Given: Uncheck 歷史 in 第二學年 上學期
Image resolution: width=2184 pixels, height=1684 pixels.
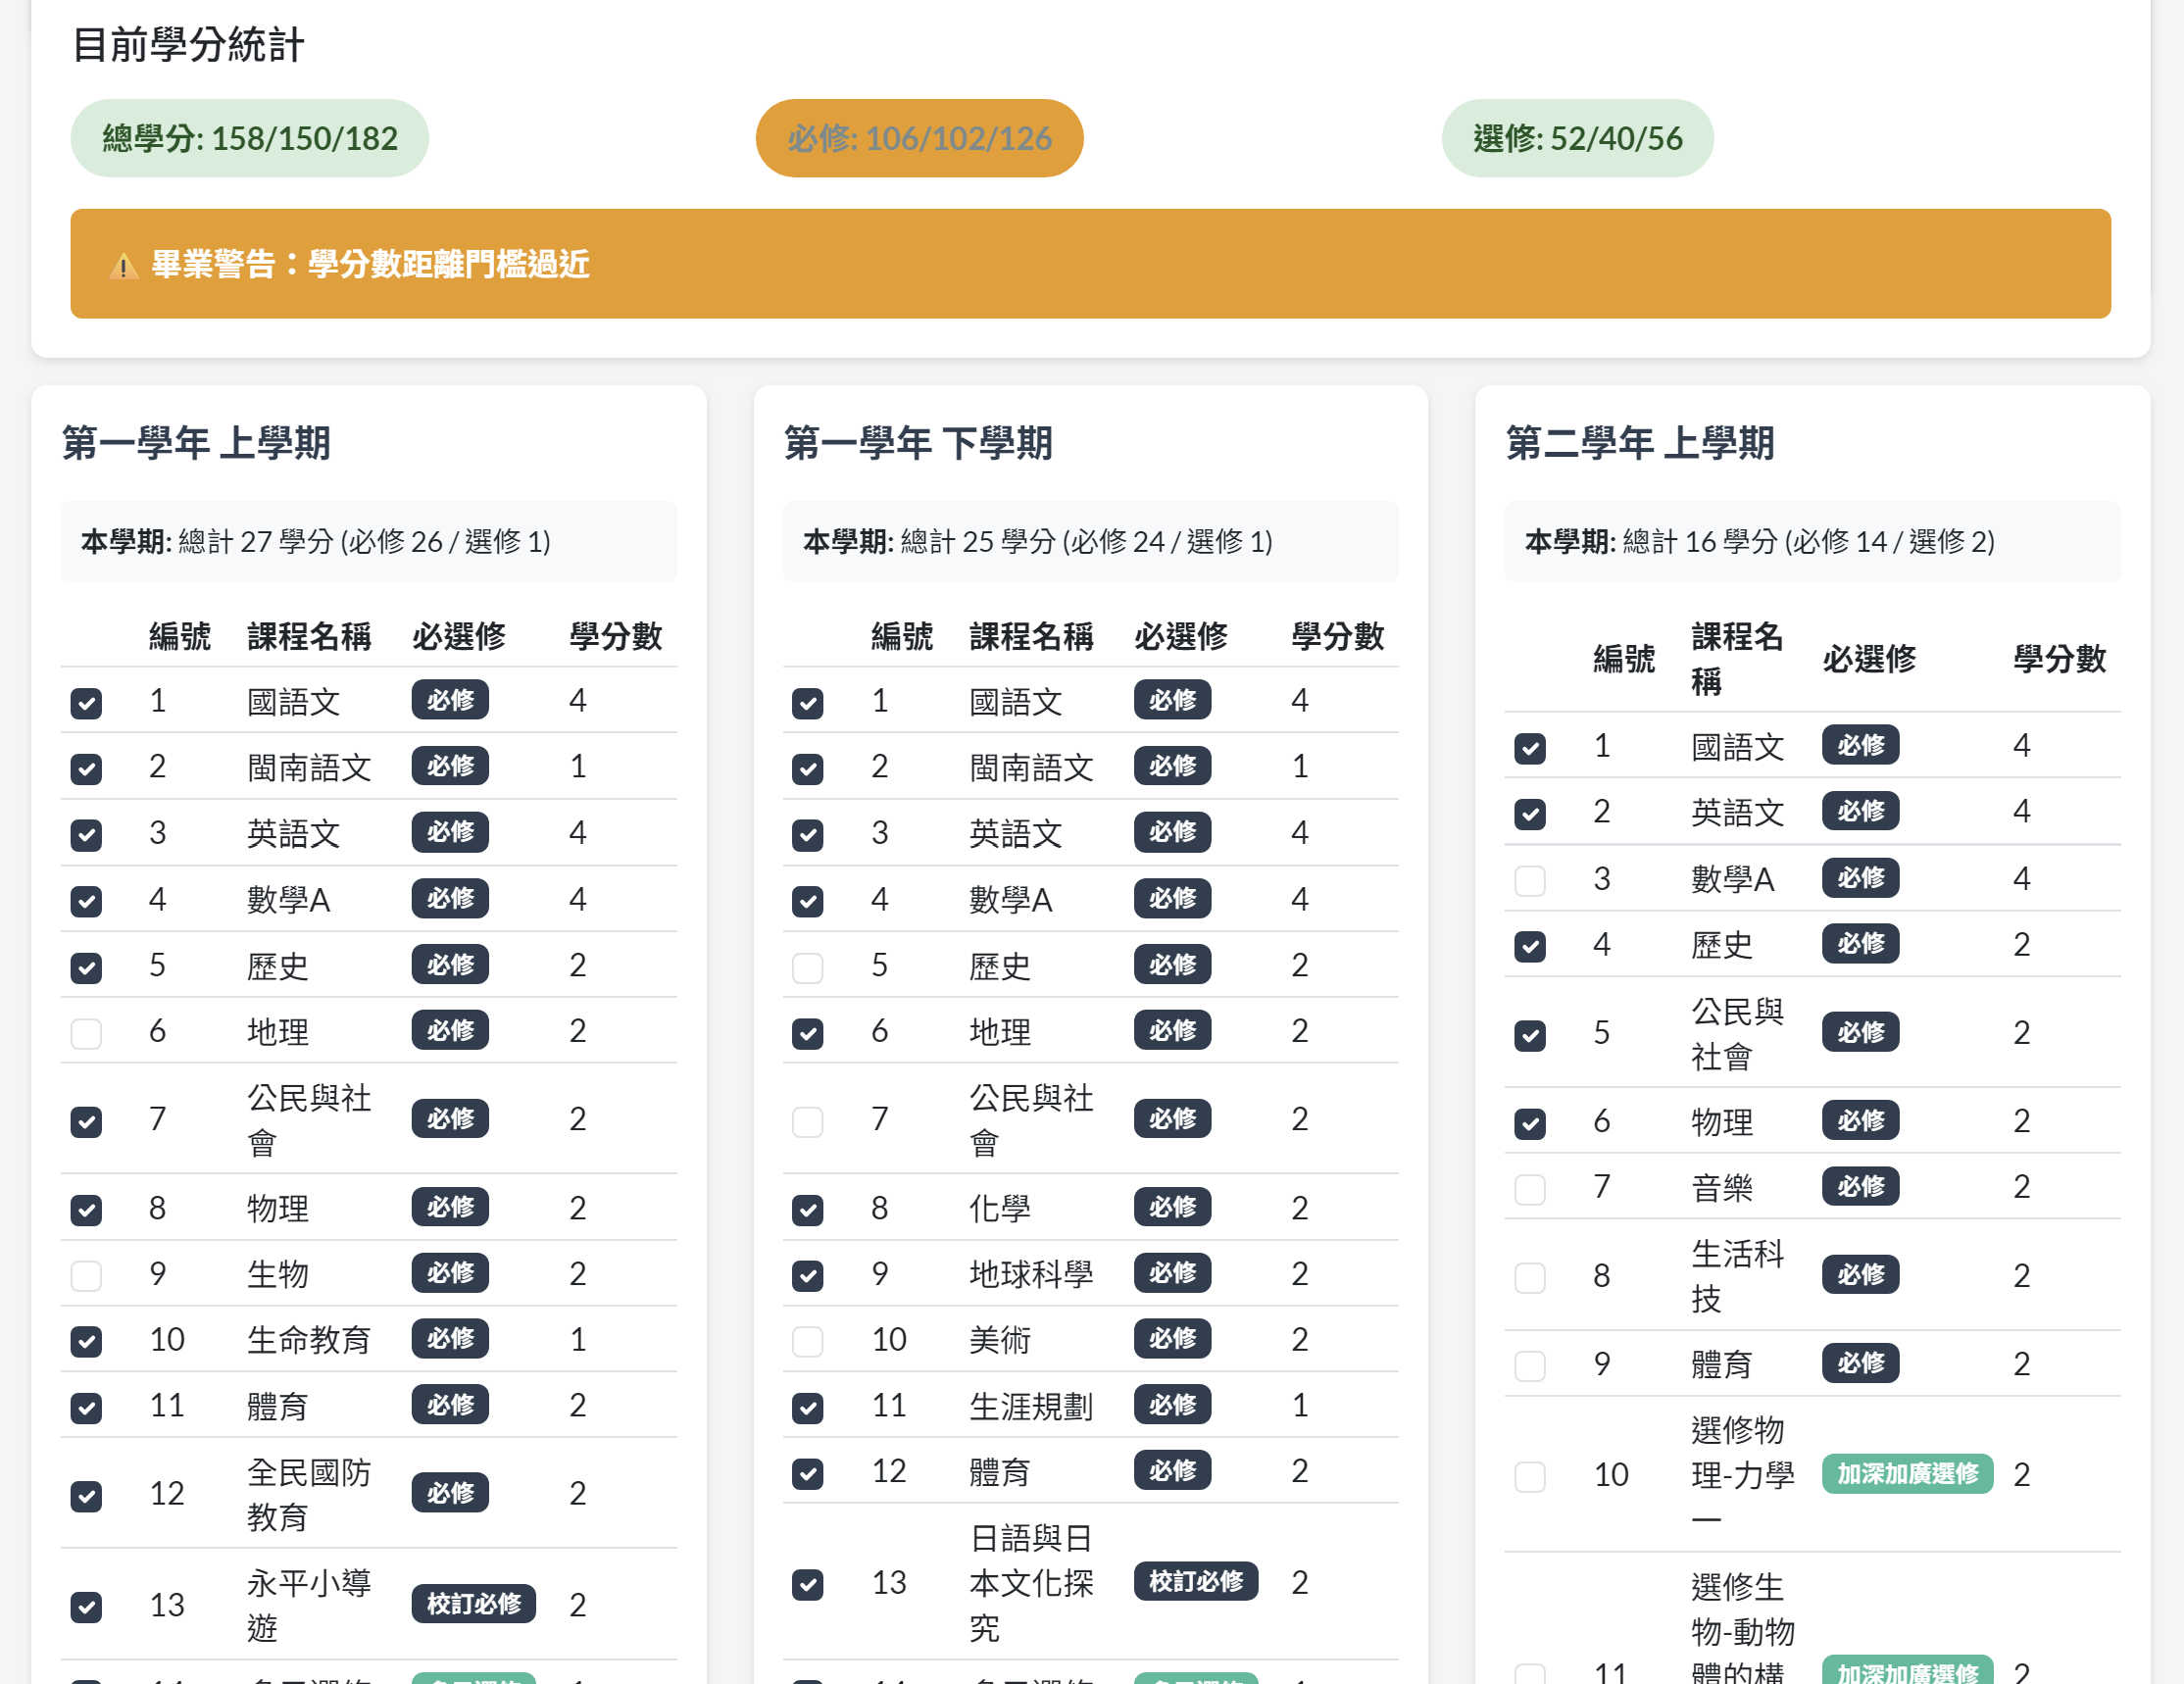Looking at the screenshot, I should pos(1530,946).
